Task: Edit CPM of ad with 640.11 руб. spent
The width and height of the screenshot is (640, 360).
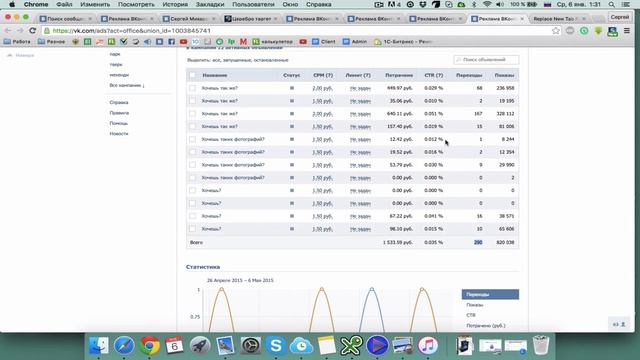Action: coord(322,114)
